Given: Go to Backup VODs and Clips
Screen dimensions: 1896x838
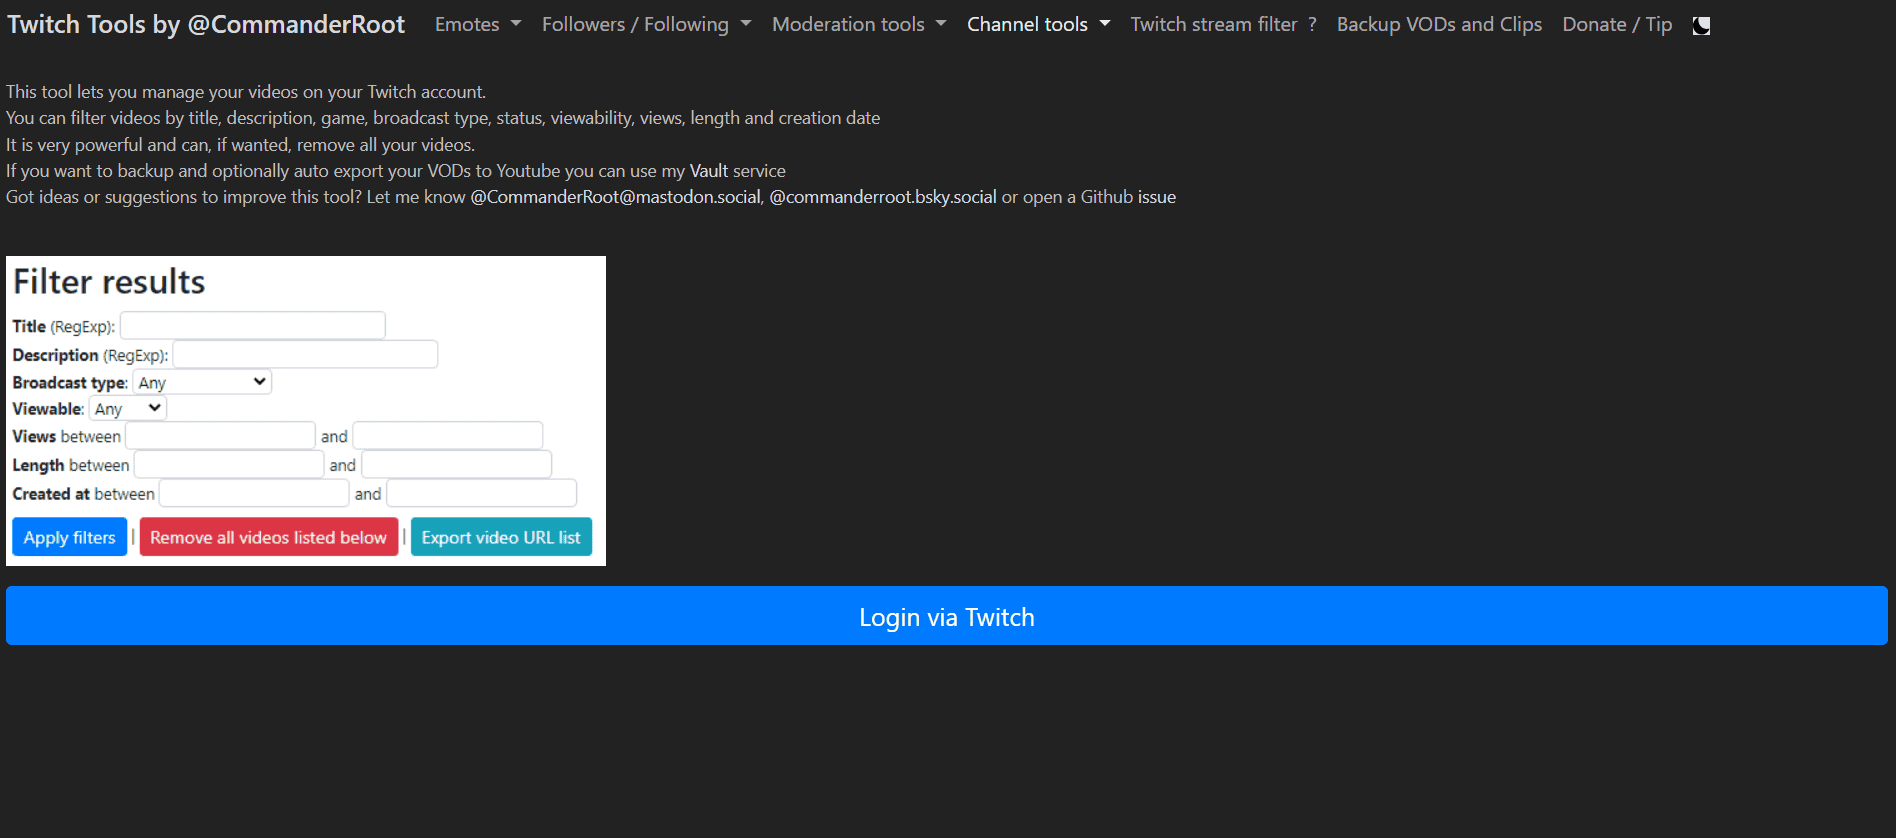Looking at the screenshot, I should 1438,25.
